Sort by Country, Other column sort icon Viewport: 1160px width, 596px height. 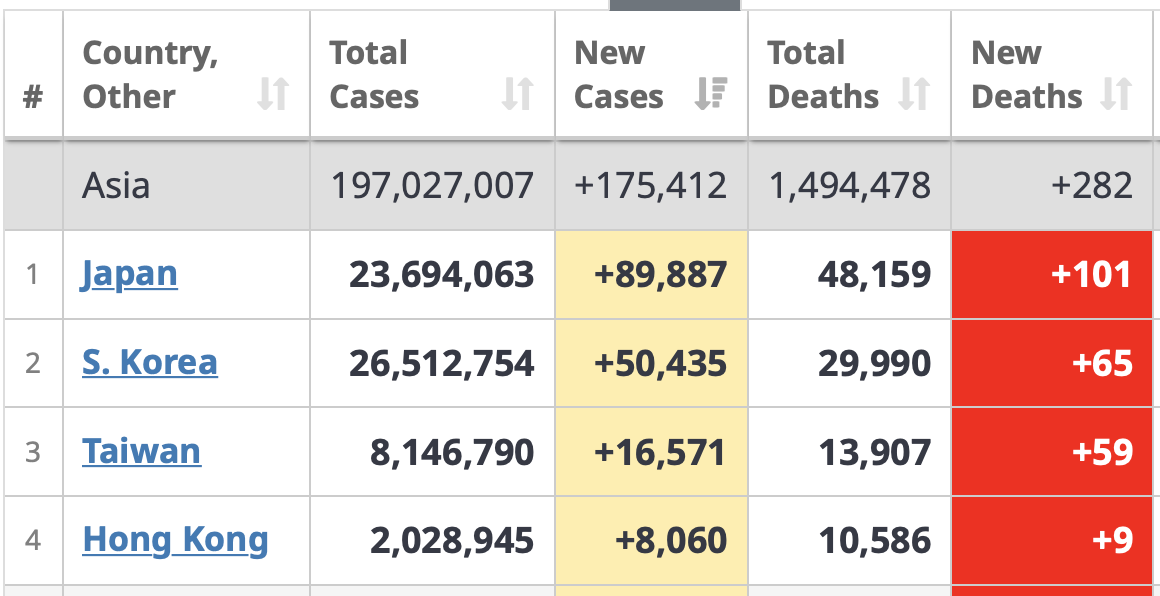[273, 95]
